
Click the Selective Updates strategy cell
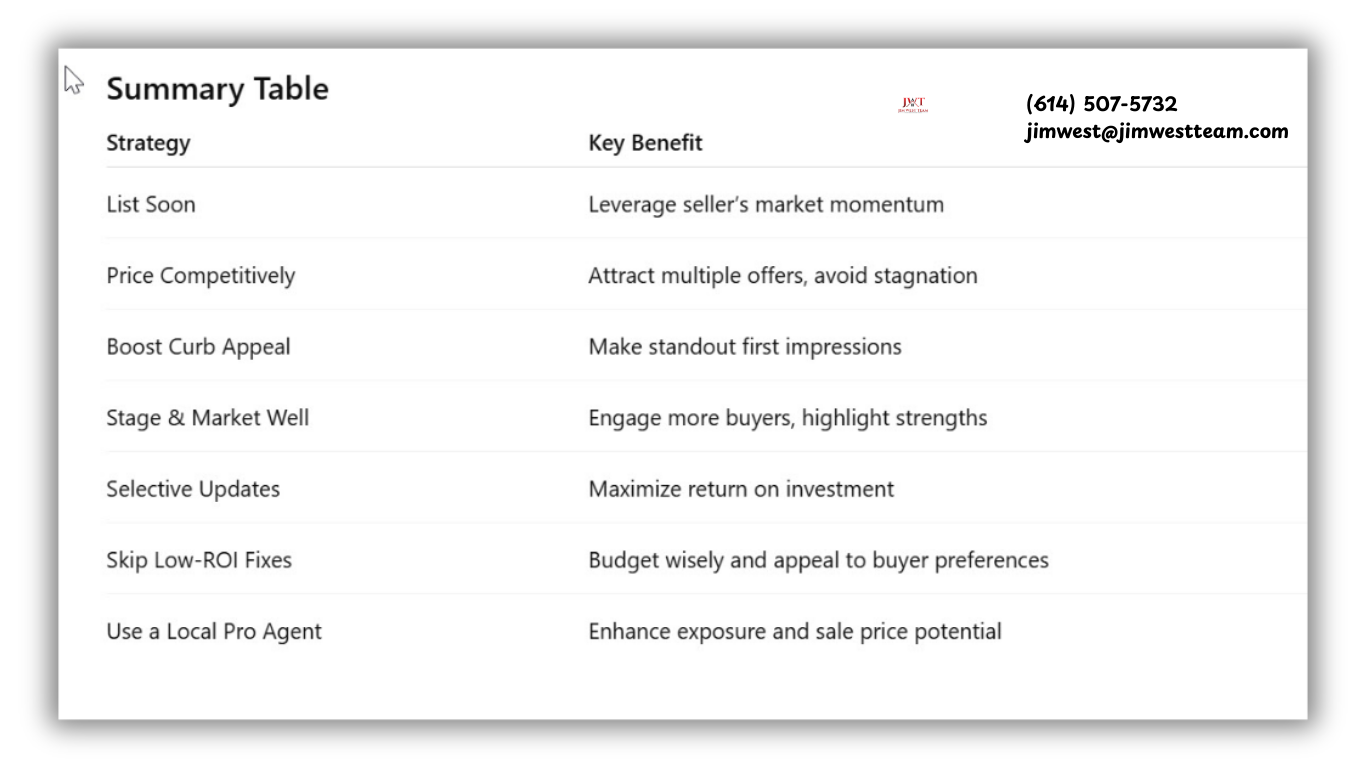click(193, 489)
